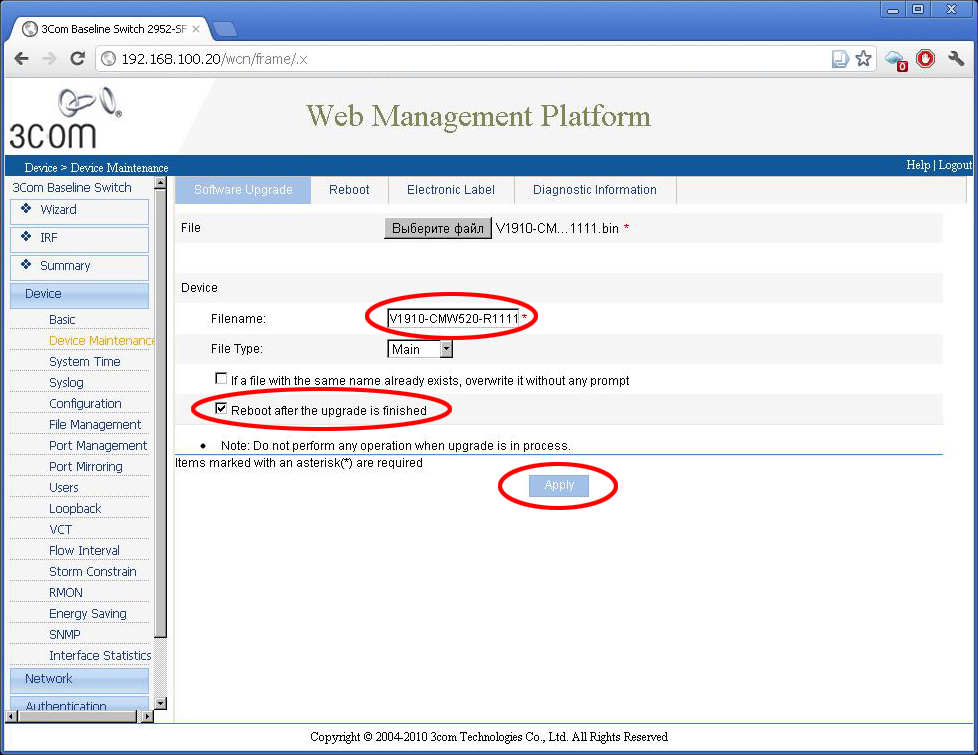Open Port Mirroring in the sidebar

[86, 467]
